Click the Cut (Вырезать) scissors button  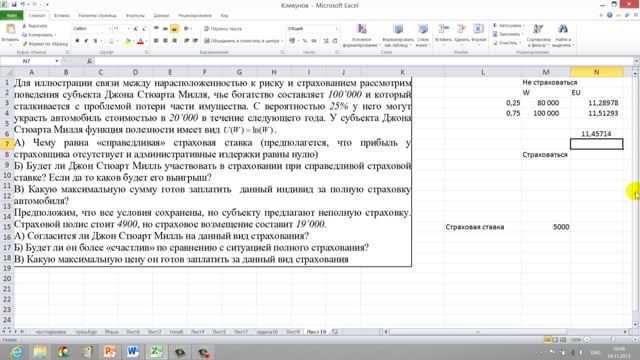[35, 26]
